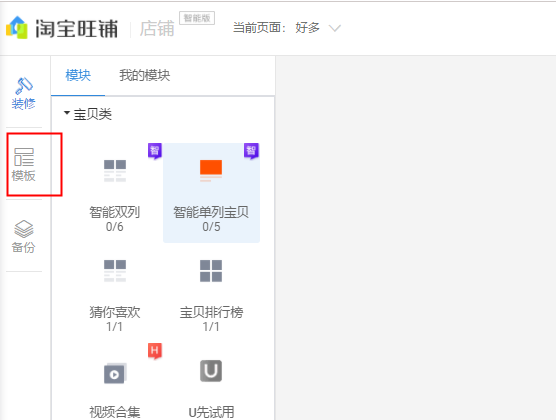Click the 当前页面 label text
Image resolution: width=556 pixels, height=420 pixels.
click(259, 27)
